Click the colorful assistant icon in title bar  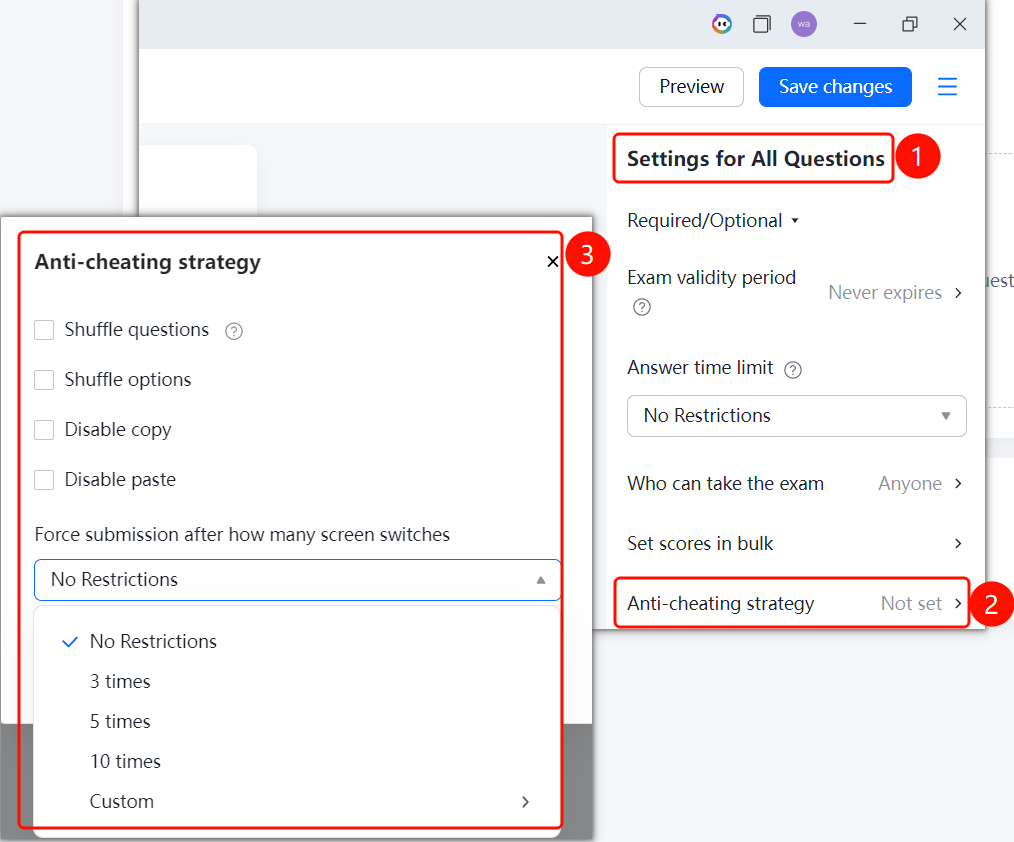722,25
